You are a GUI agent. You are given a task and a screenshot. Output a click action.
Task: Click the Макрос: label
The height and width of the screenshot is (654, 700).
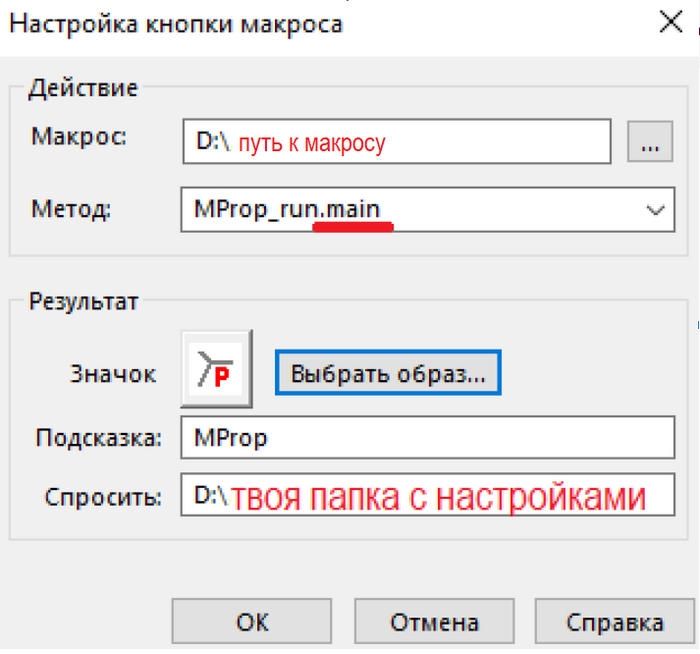(80, 136)
